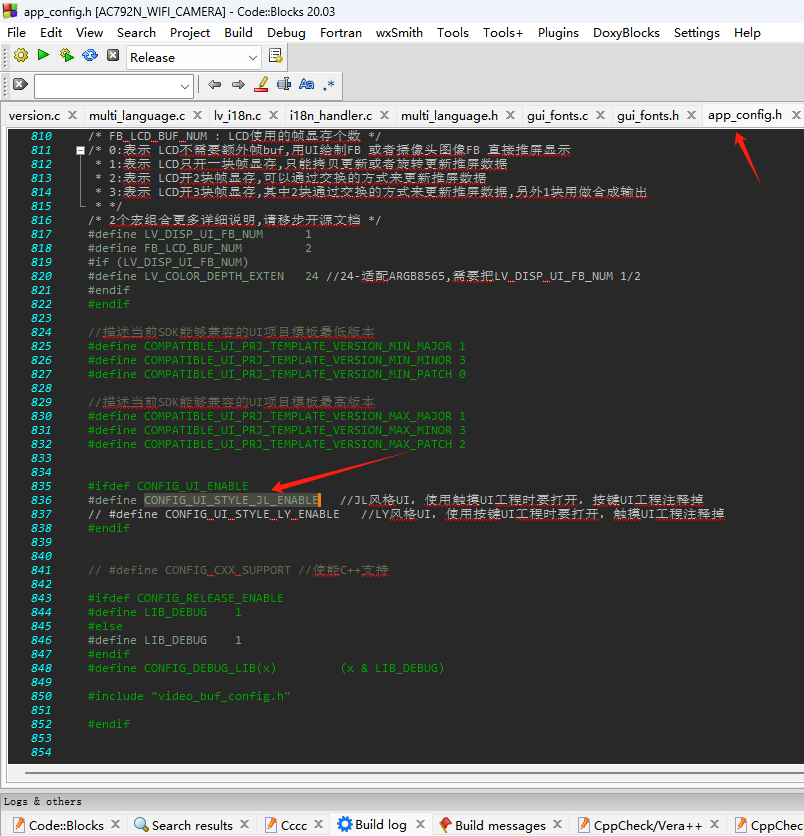Click the left arrow search-previous icon

(x=214, y=84)
